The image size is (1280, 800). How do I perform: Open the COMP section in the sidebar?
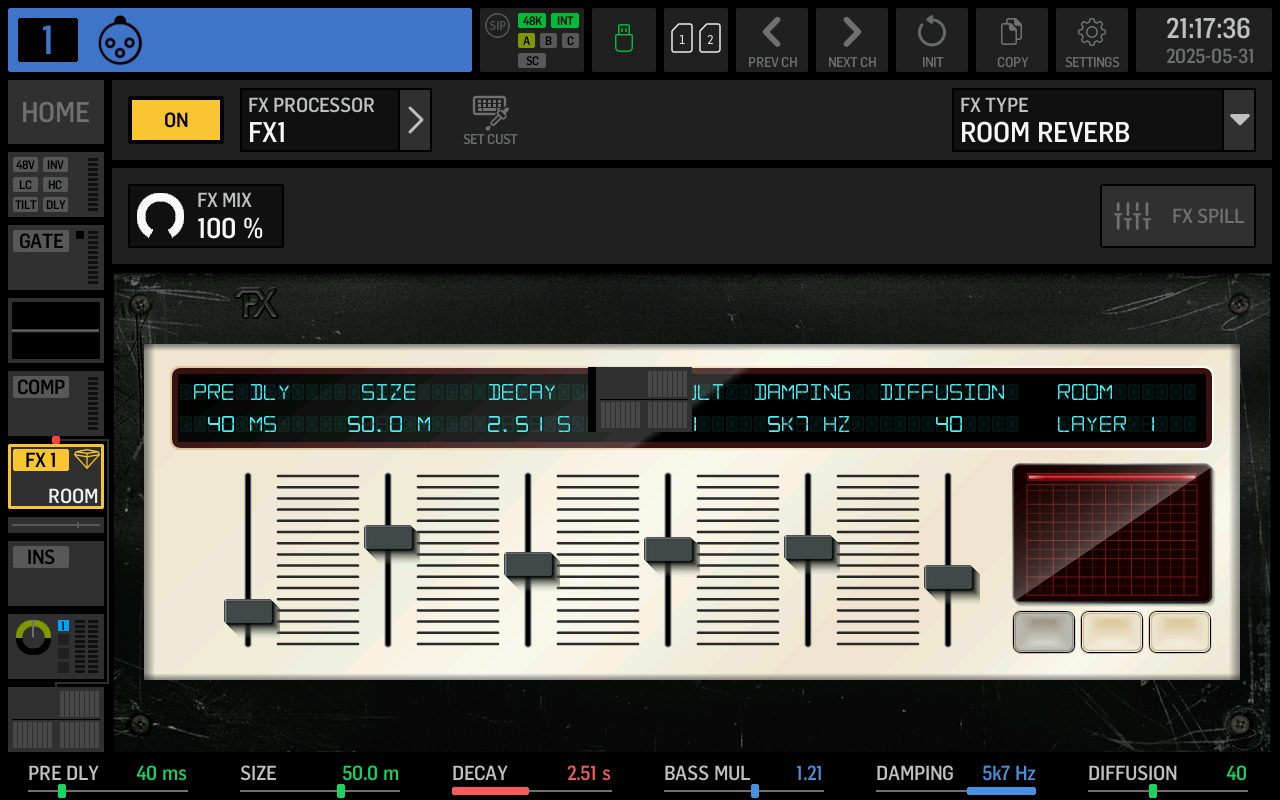(40, 387)
